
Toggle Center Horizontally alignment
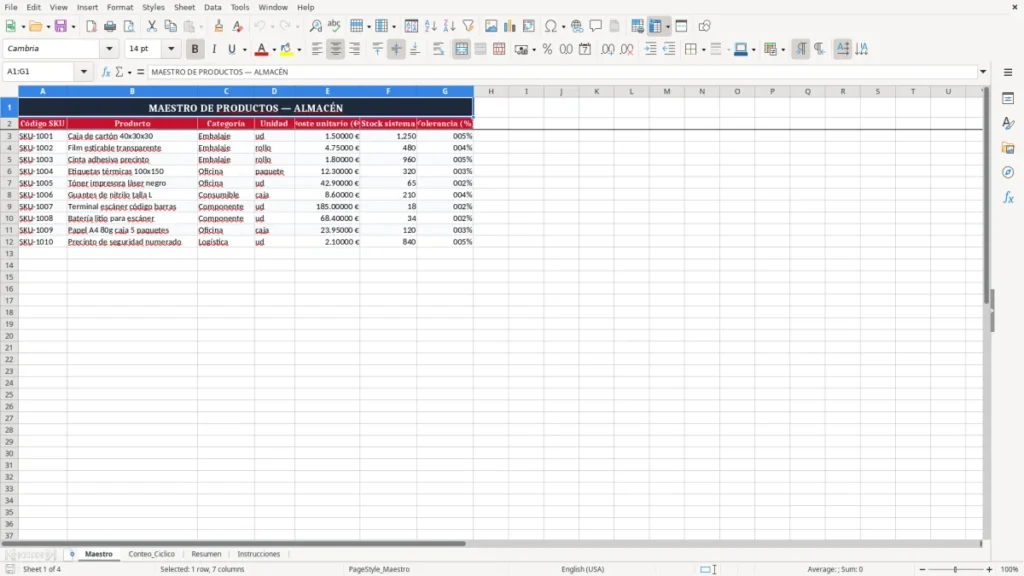(336, 49)
